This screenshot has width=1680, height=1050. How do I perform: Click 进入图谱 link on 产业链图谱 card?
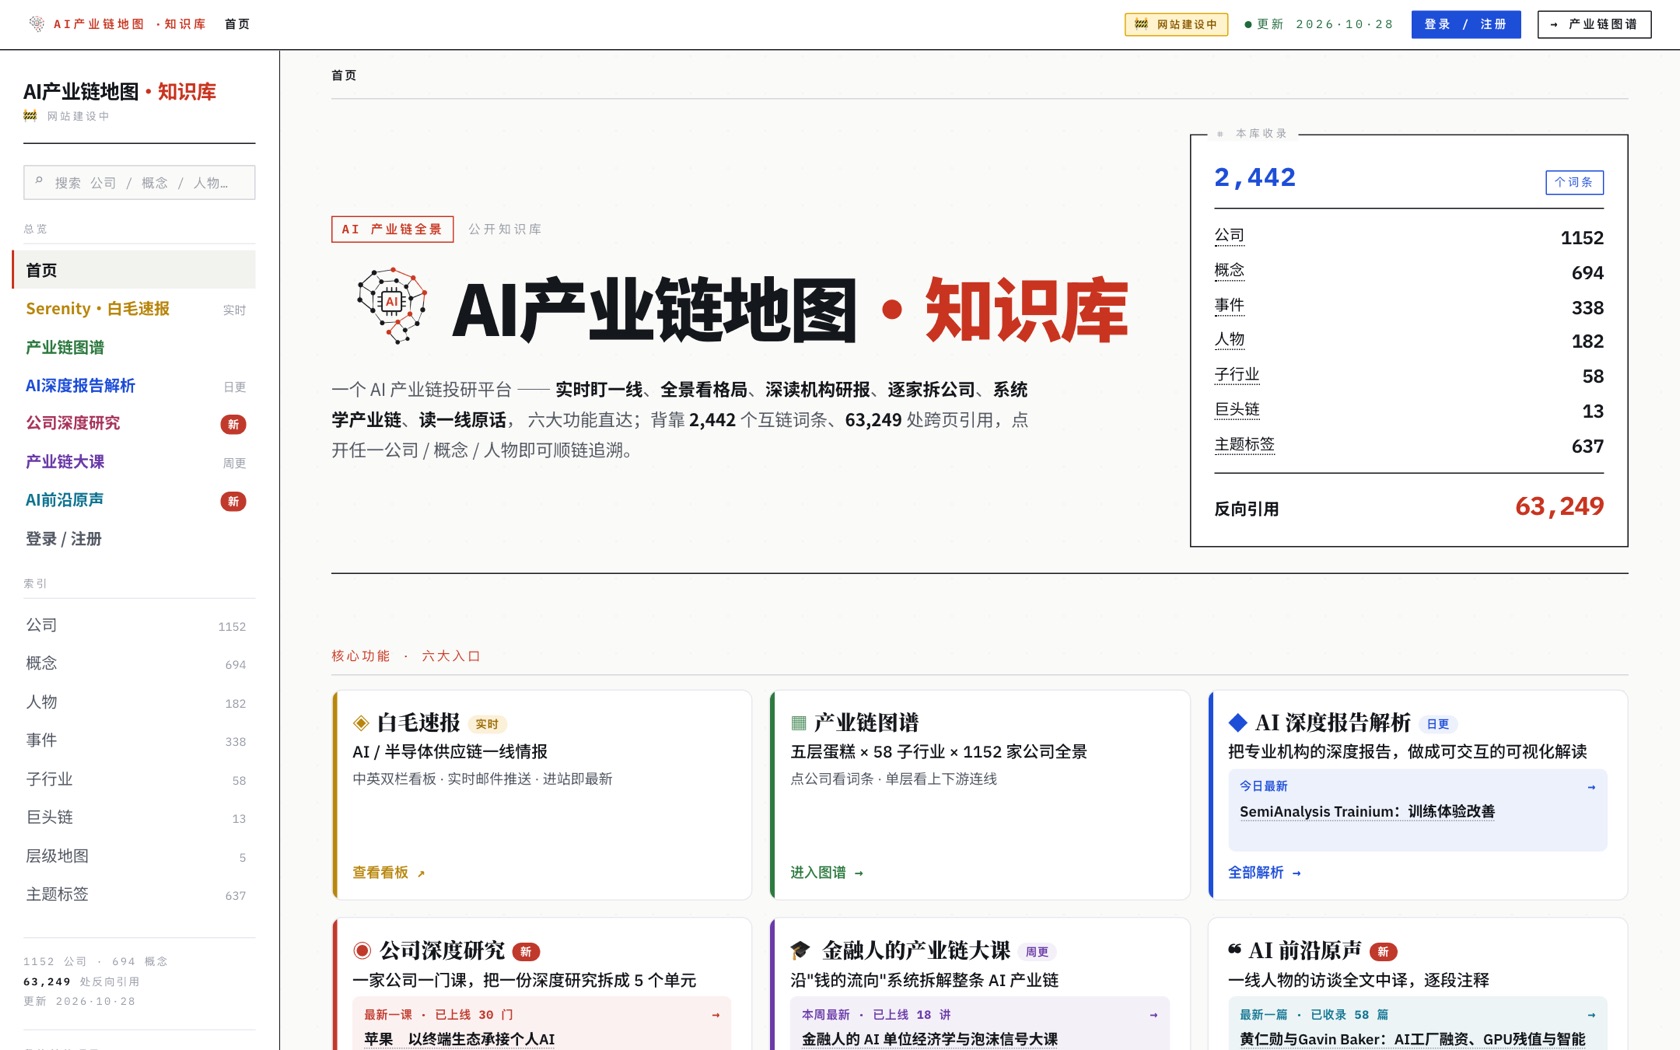click(x=827, y=873)
